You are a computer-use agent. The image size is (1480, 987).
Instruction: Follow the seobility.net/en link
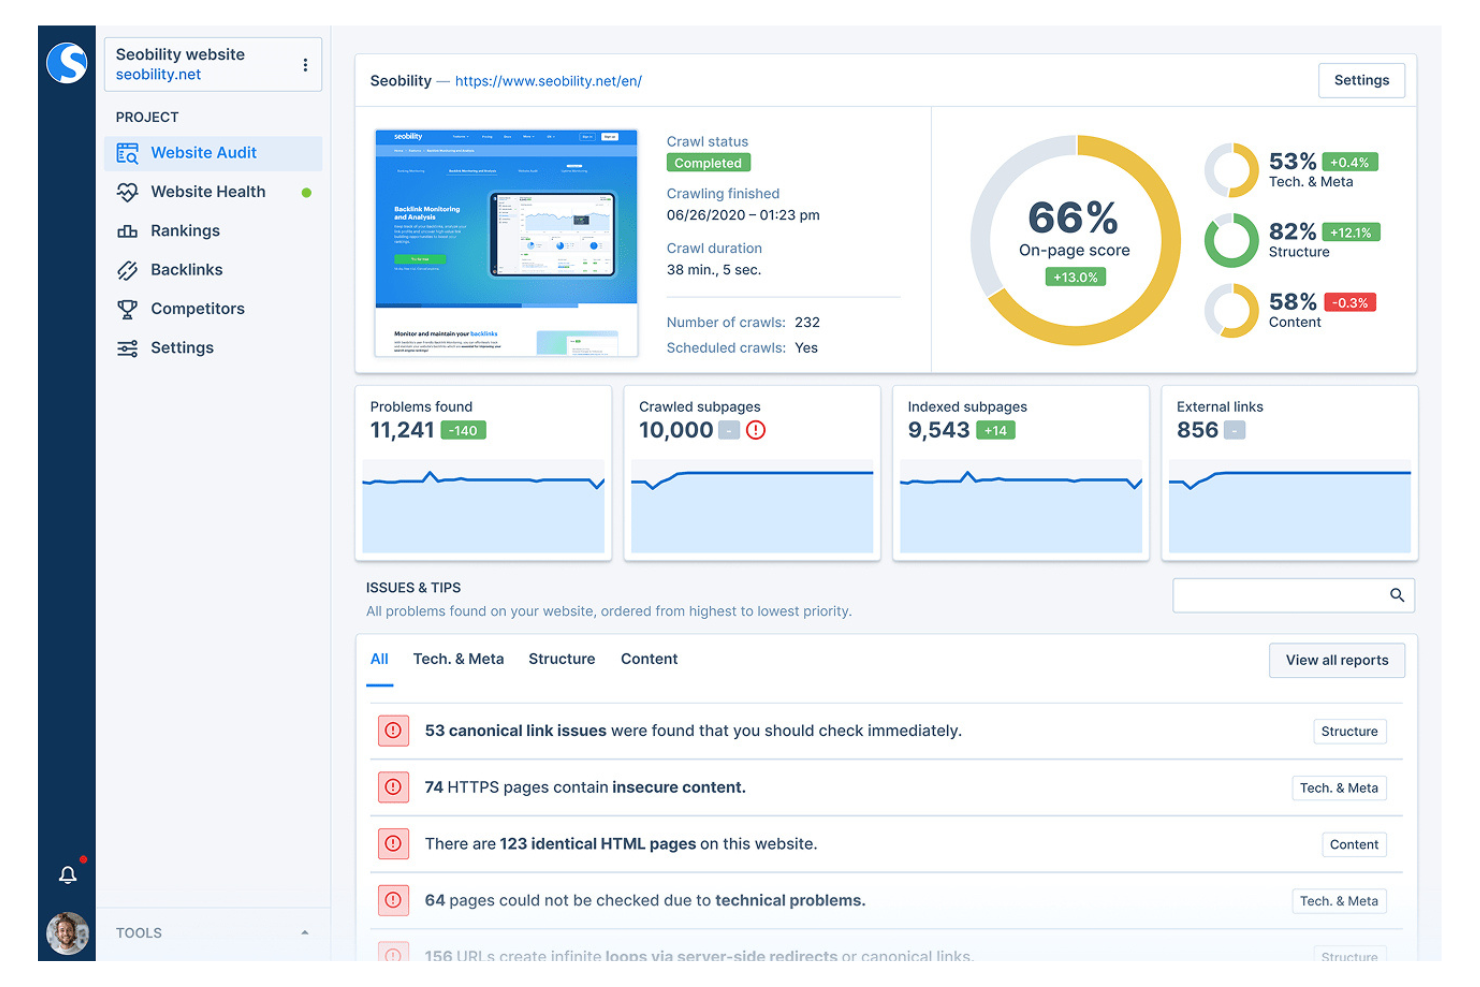click(x=549, y=81)
